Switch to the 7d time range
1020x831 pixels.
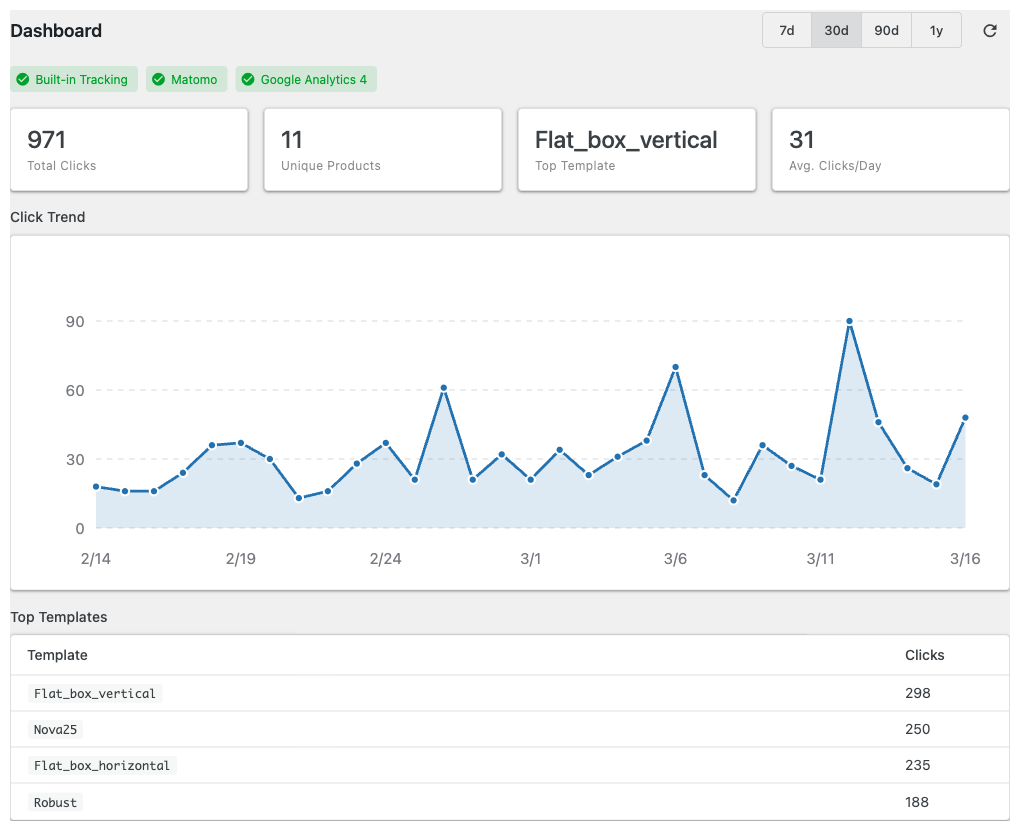tap(786, 30)
